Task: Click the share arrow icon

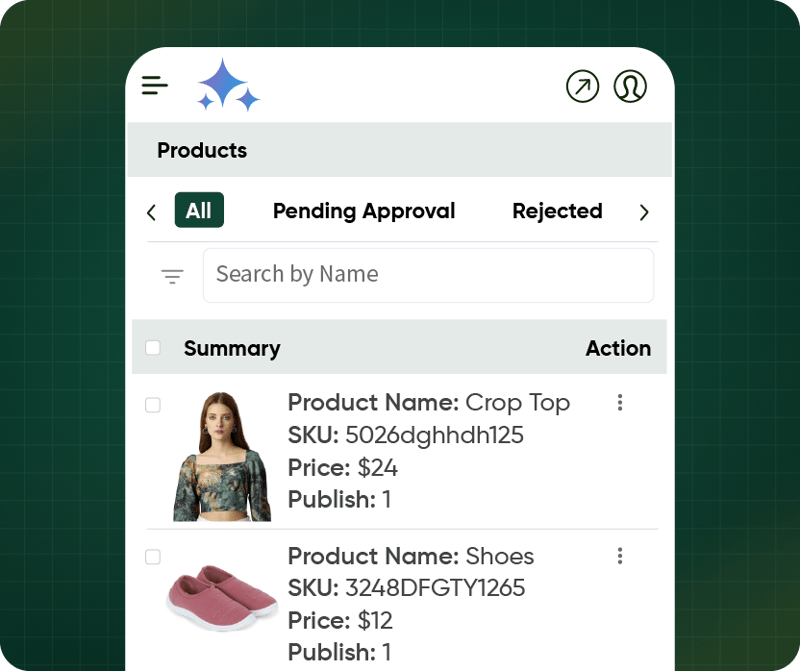Action: (582, 87)
